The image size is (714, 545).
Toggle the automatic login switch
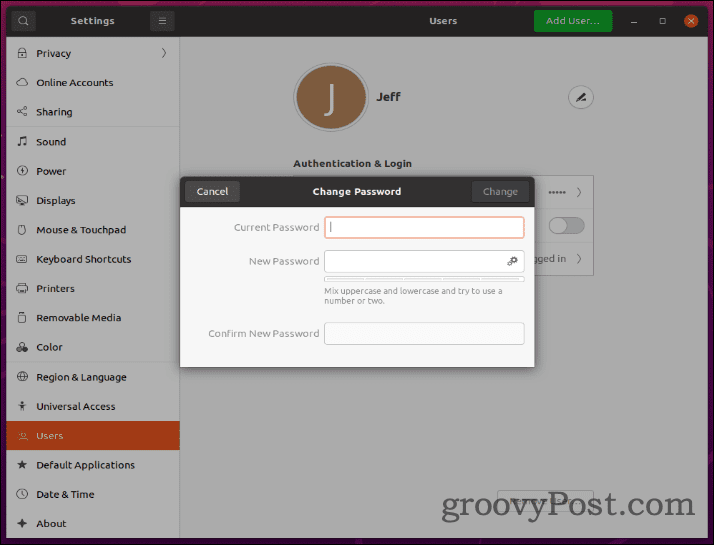point(566,226)
